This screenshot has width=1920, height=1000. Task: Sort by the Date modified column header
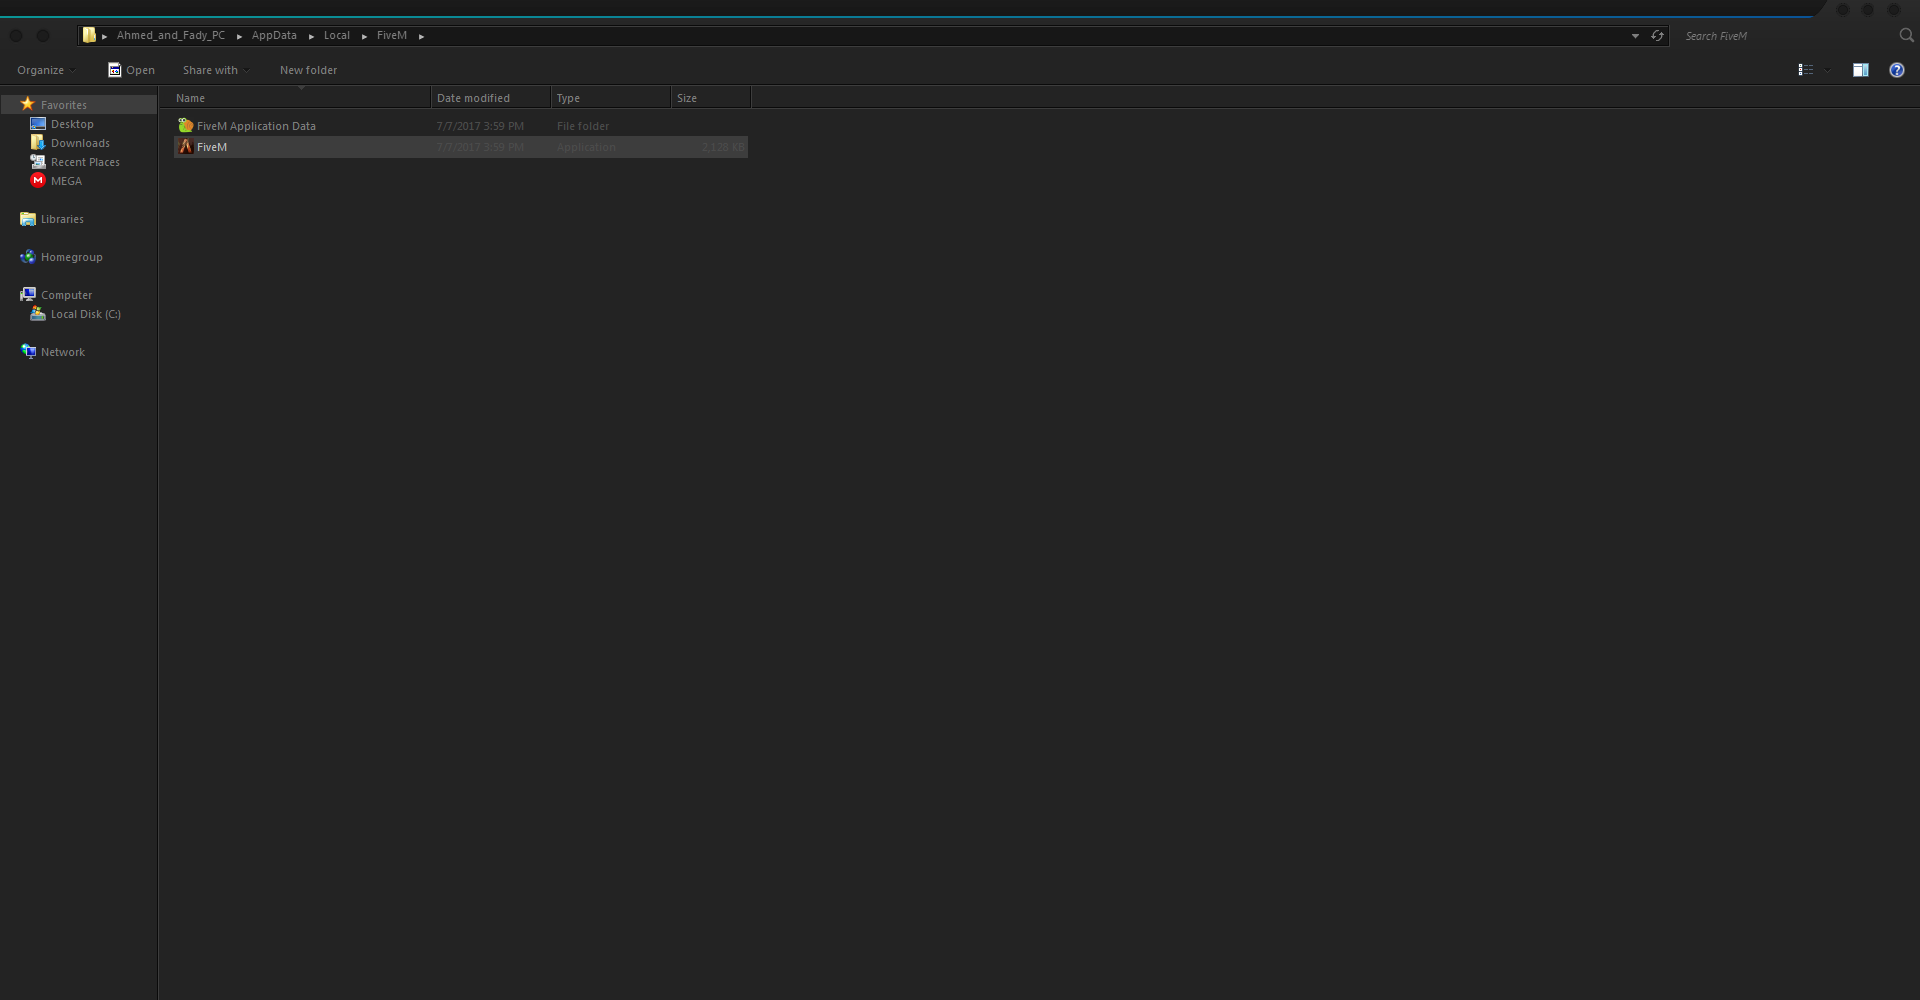click(491, 98)
